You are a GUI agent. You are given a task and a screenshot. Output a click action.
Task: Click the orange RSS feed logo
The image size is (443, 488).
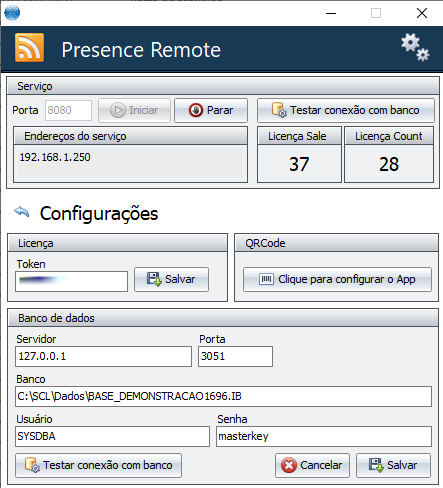click(x=29, y=47)
